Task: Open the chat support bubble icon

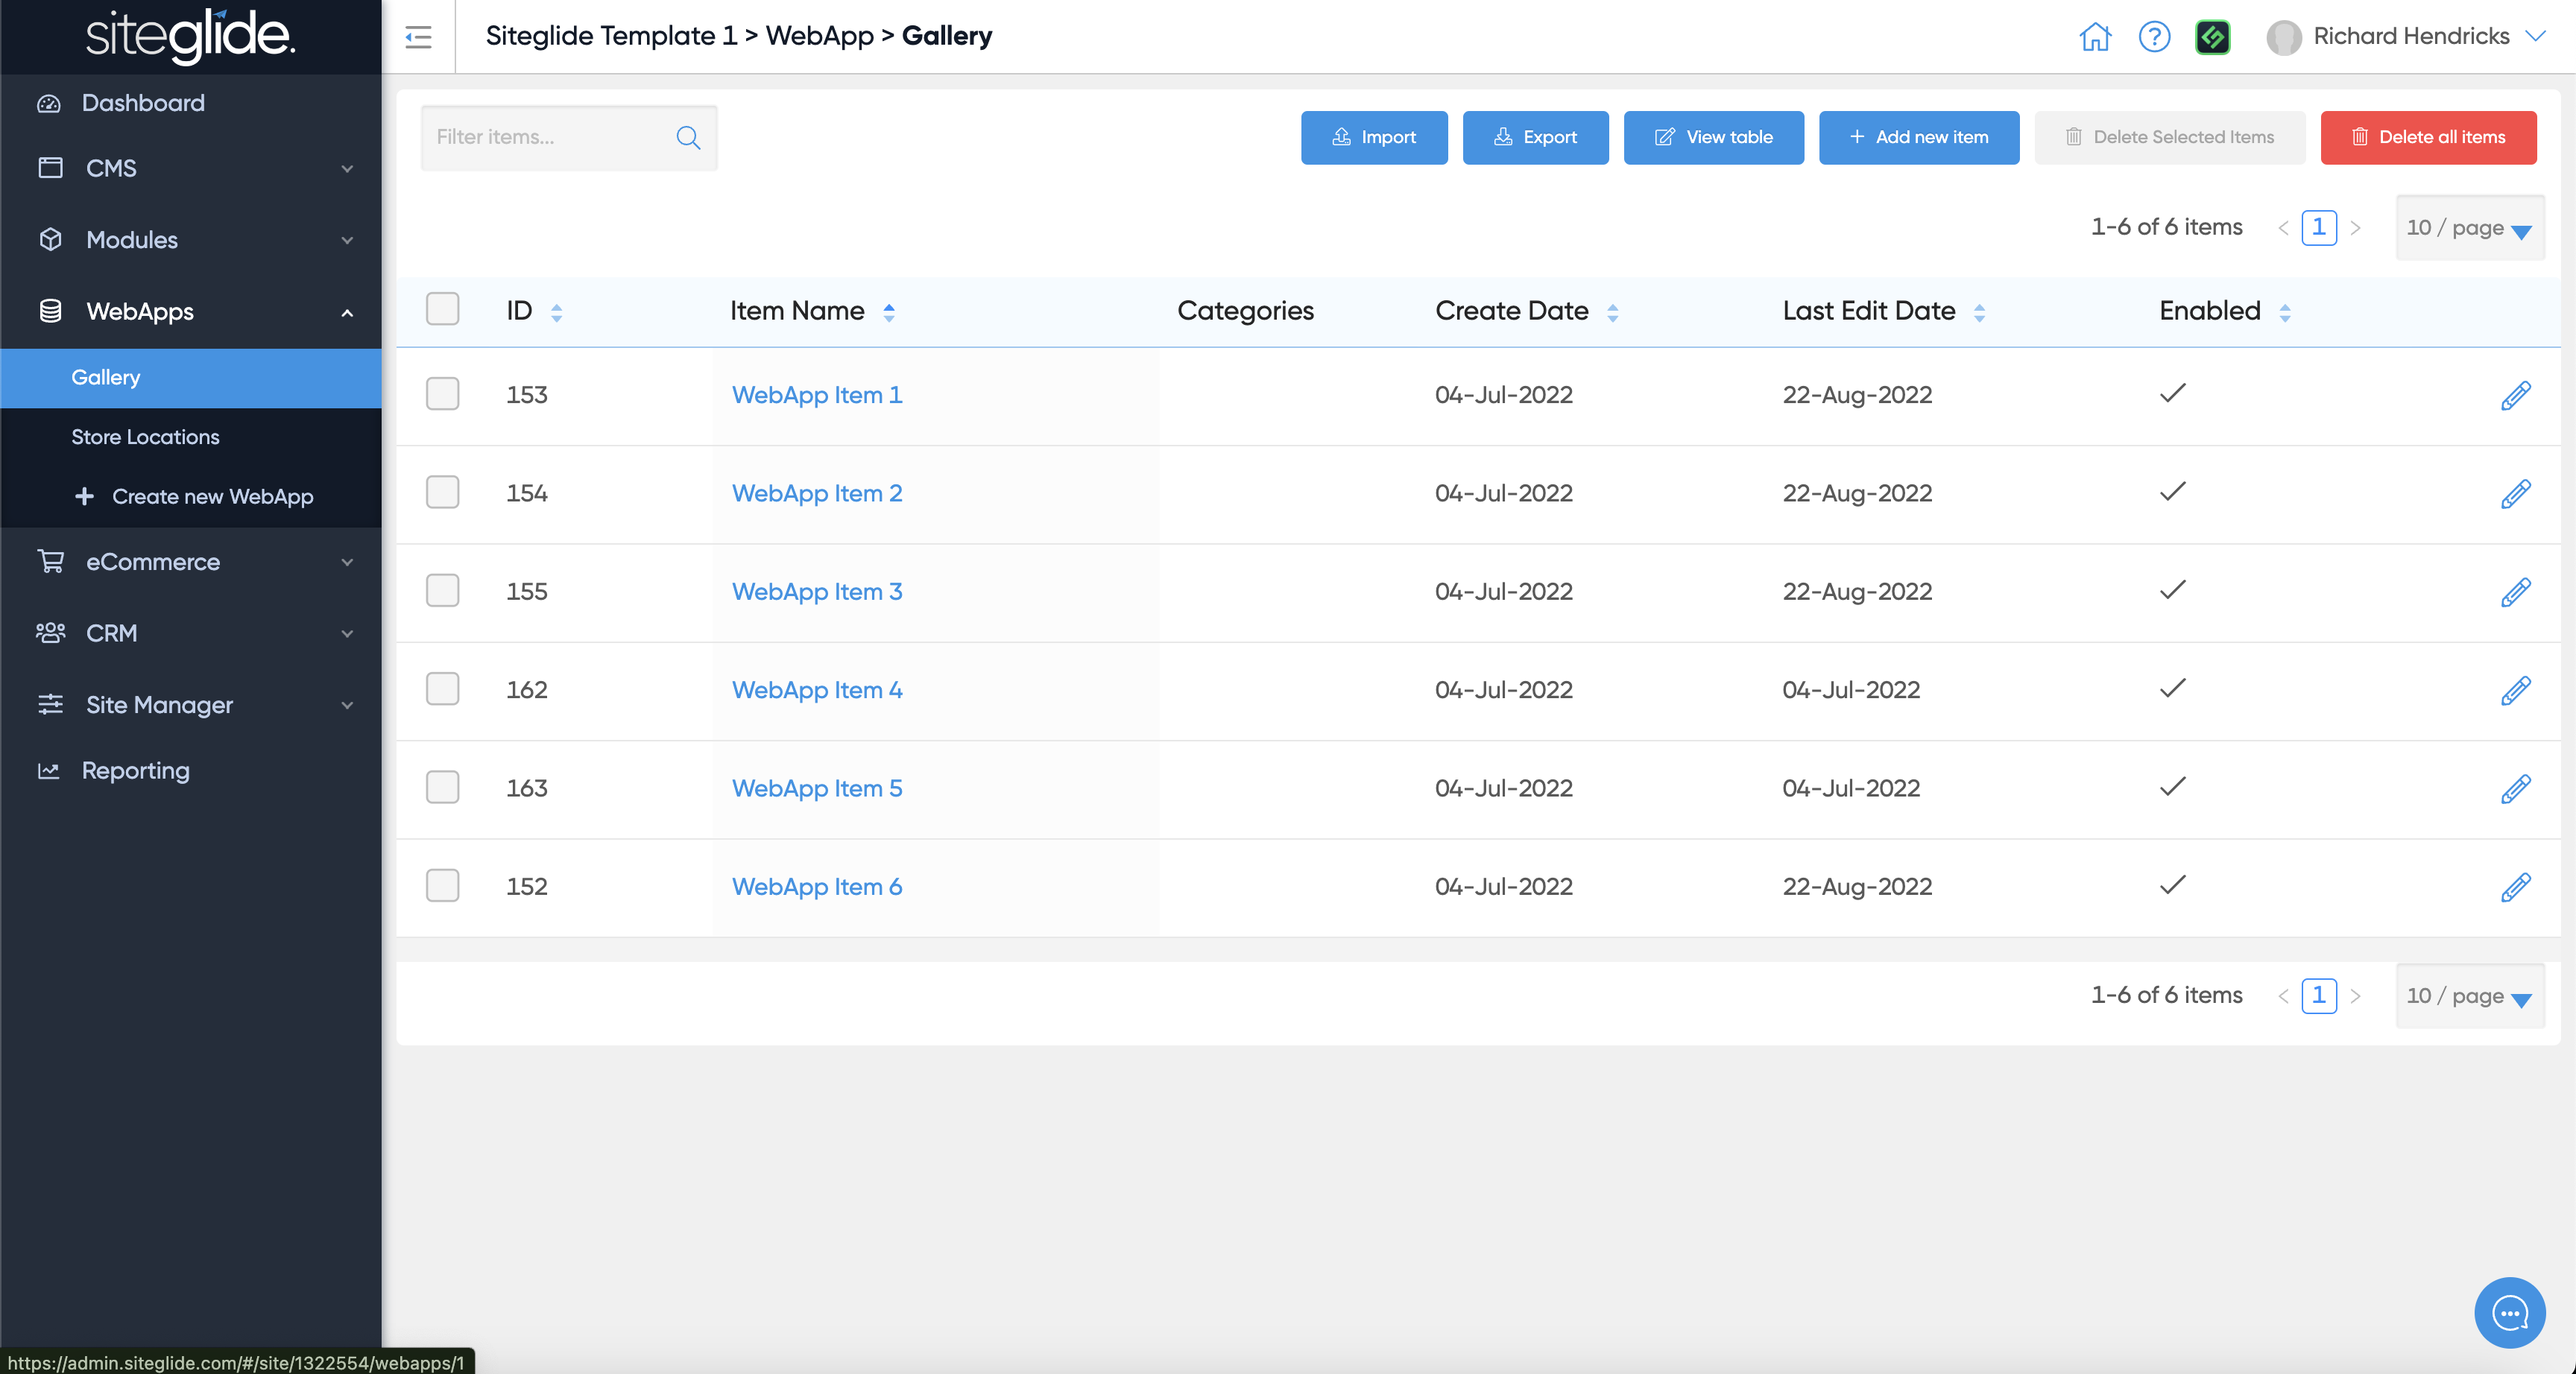Action: point(2509,1312)
